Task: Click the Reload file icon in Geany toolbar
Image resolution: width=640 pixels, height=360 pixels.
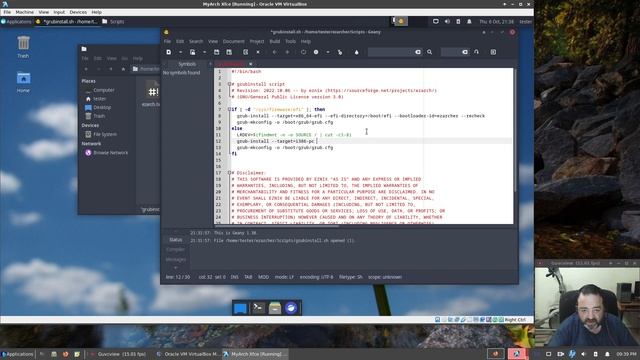Action: 246,52
